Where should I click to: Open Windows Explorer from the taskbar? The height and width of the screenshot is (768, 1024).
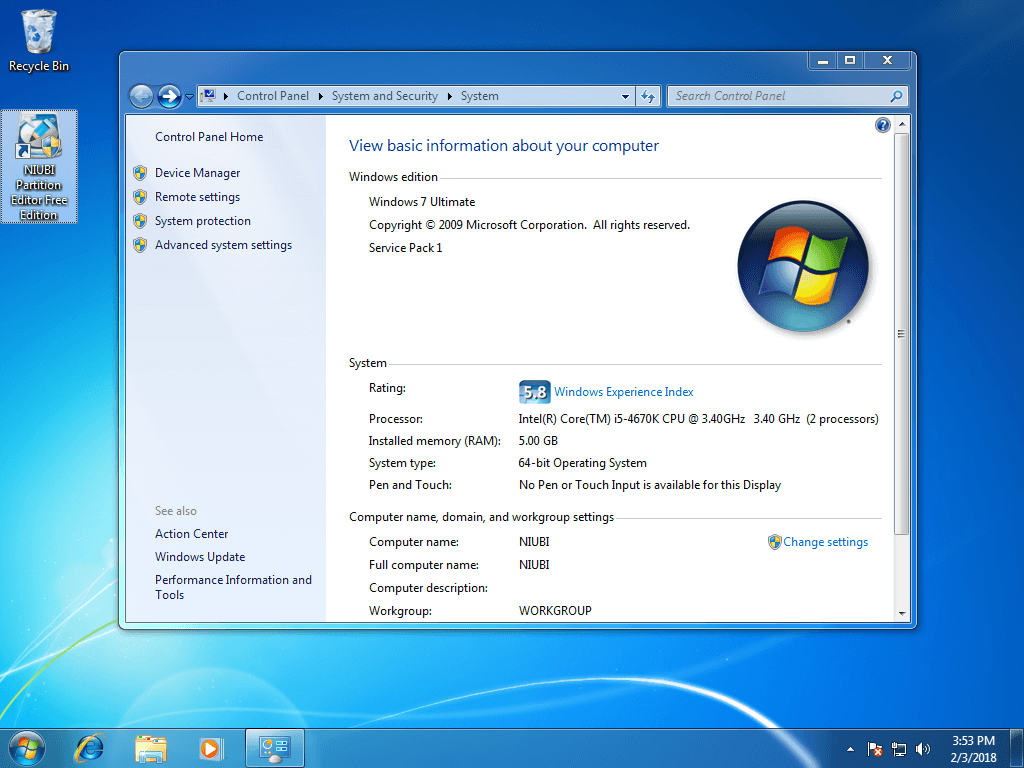pos(151,748)
